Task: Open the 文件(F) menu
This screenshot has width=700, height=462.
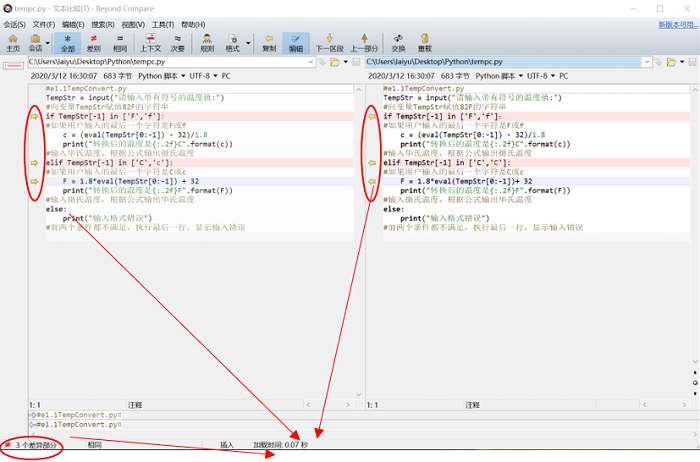Action: [x=43, y=24]
